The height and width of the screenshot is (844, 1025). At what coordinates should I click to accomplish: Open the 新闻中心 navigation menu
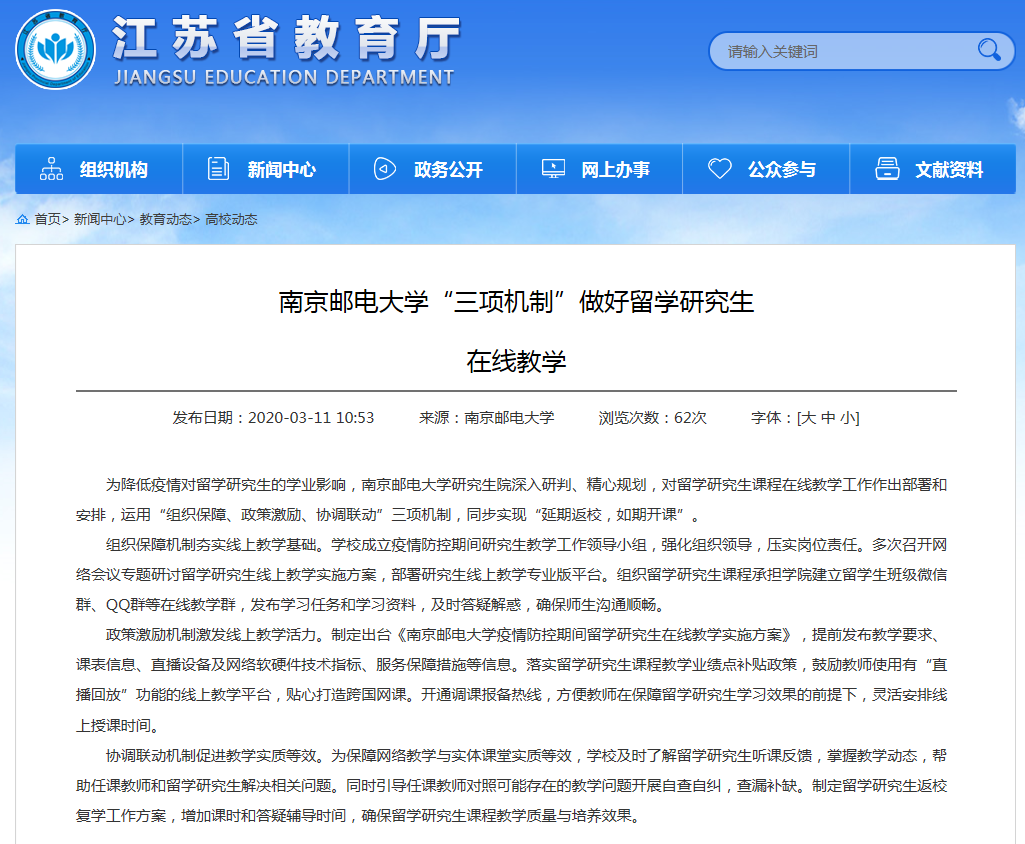[x=281, y=170]
